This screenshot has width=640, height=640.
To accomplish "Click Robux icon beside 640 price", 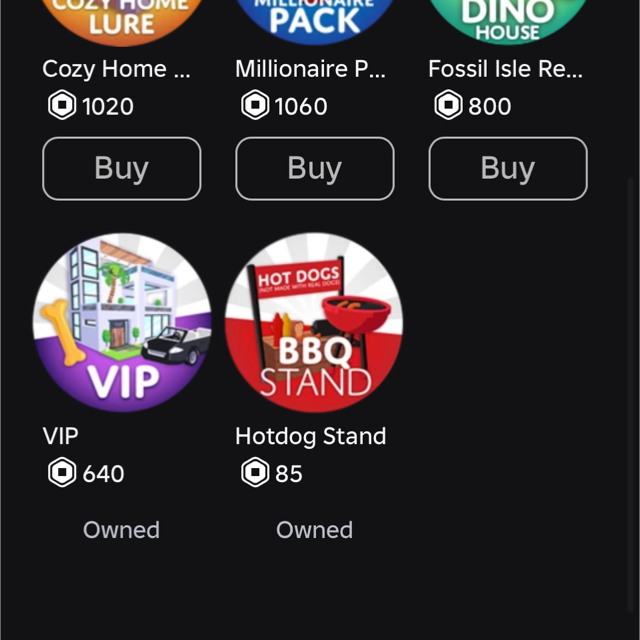I will pos(62,473).
